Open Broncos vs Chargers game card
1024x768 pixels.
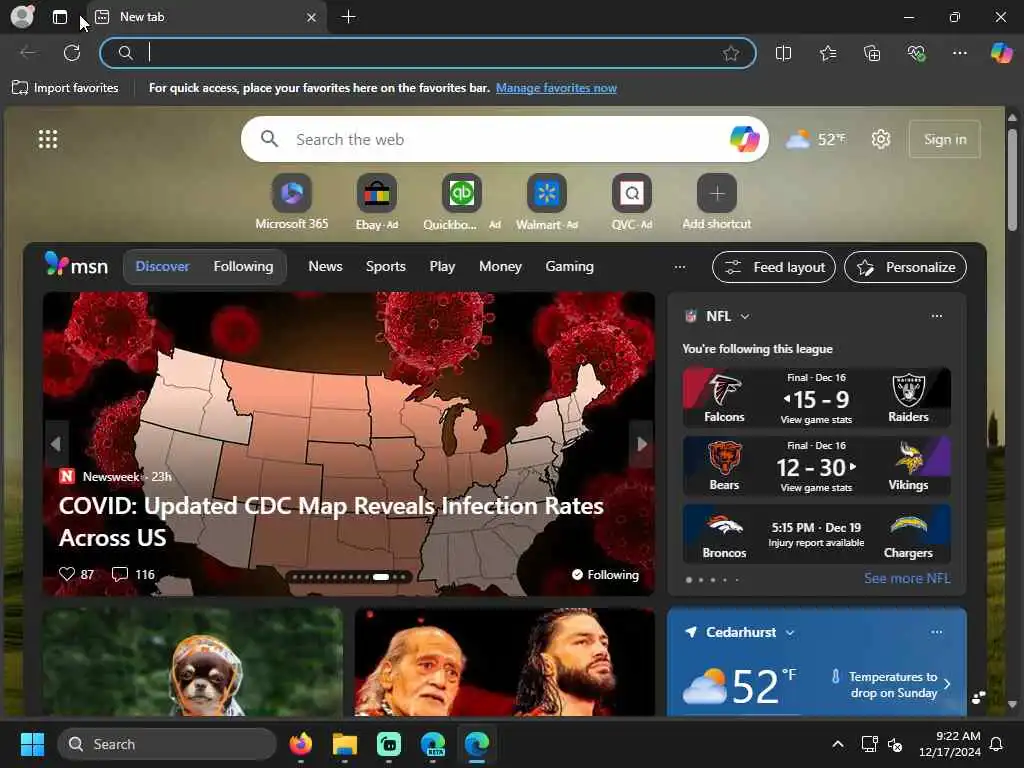point(816,533)
